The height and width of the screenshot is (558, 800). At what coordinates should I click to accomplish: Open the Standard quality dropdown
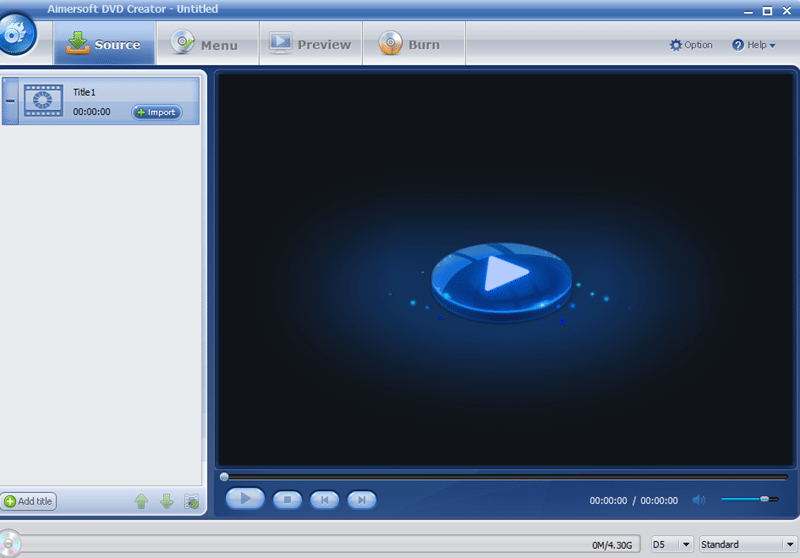(x=748, y=544)
